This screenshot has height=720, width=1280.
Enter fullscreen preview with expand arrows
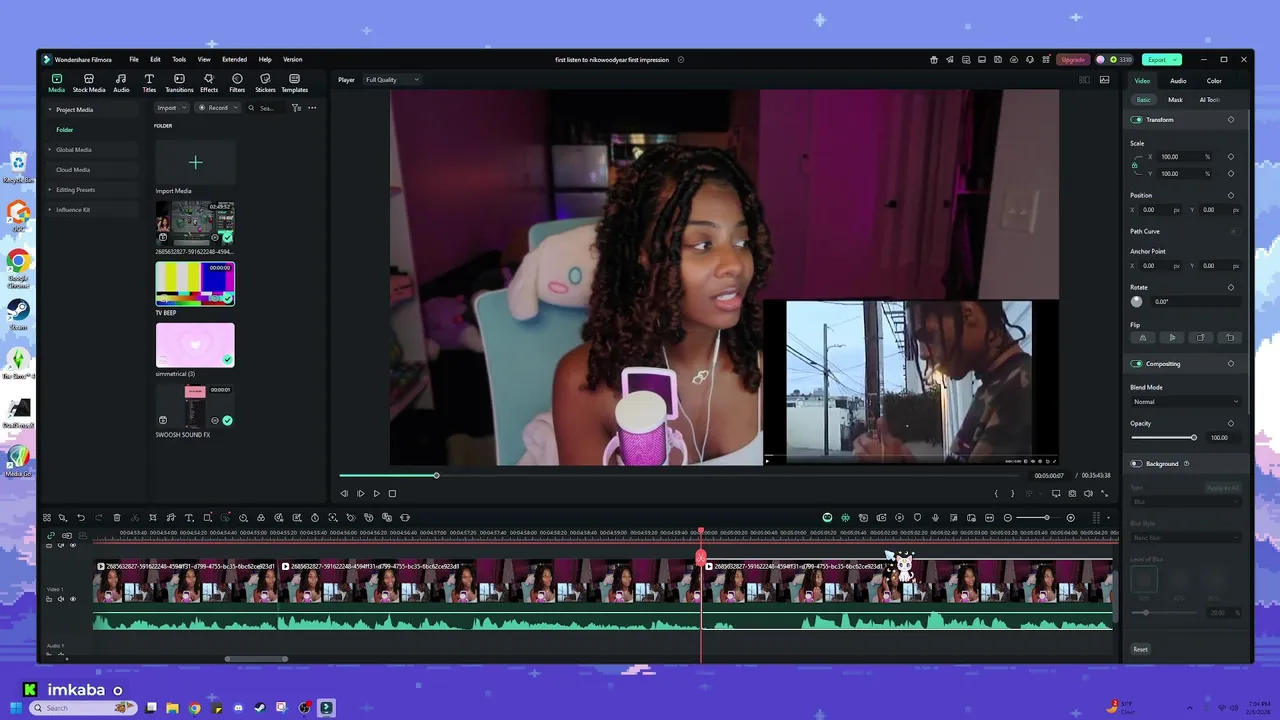click(x=1104, y=493)
